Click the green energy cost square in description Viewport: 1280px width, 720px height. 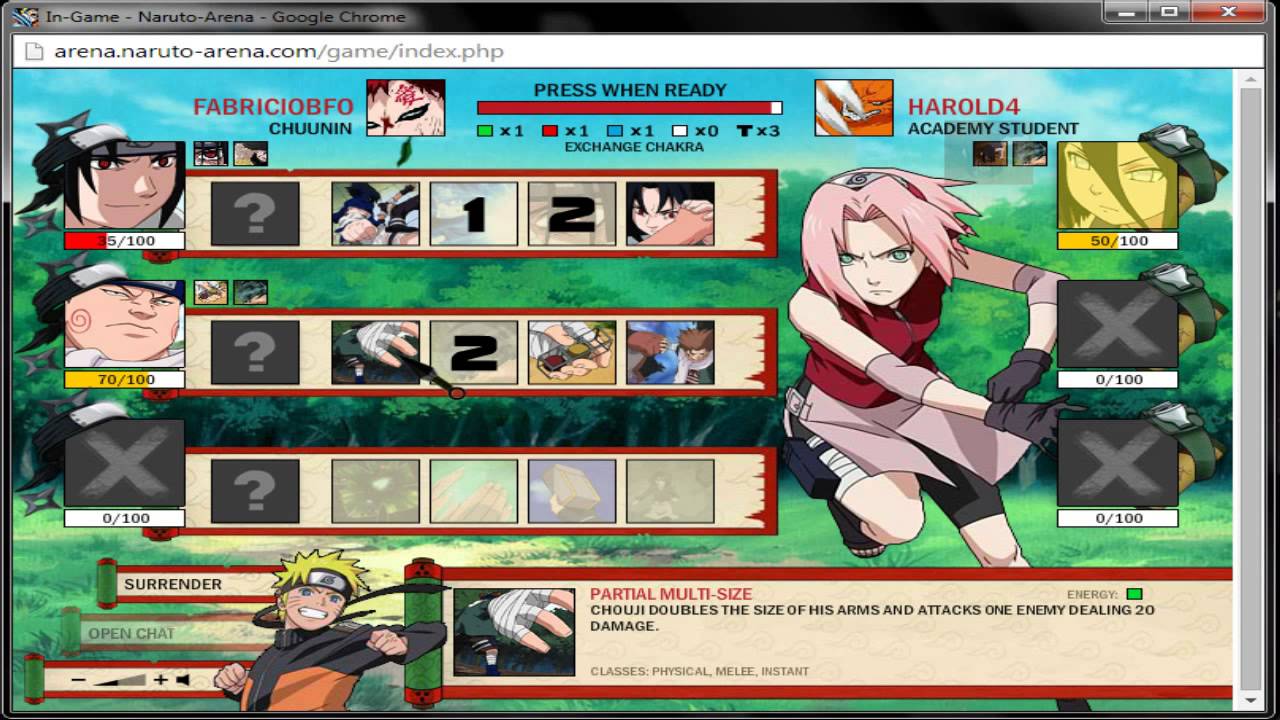tap(1134, 594)
